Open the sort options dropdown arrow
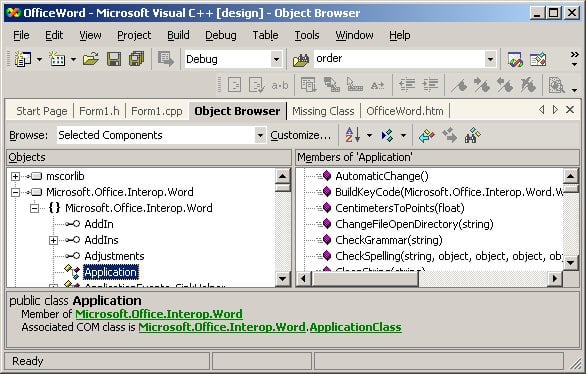This screenshot has height=374, width=586. 369,135
